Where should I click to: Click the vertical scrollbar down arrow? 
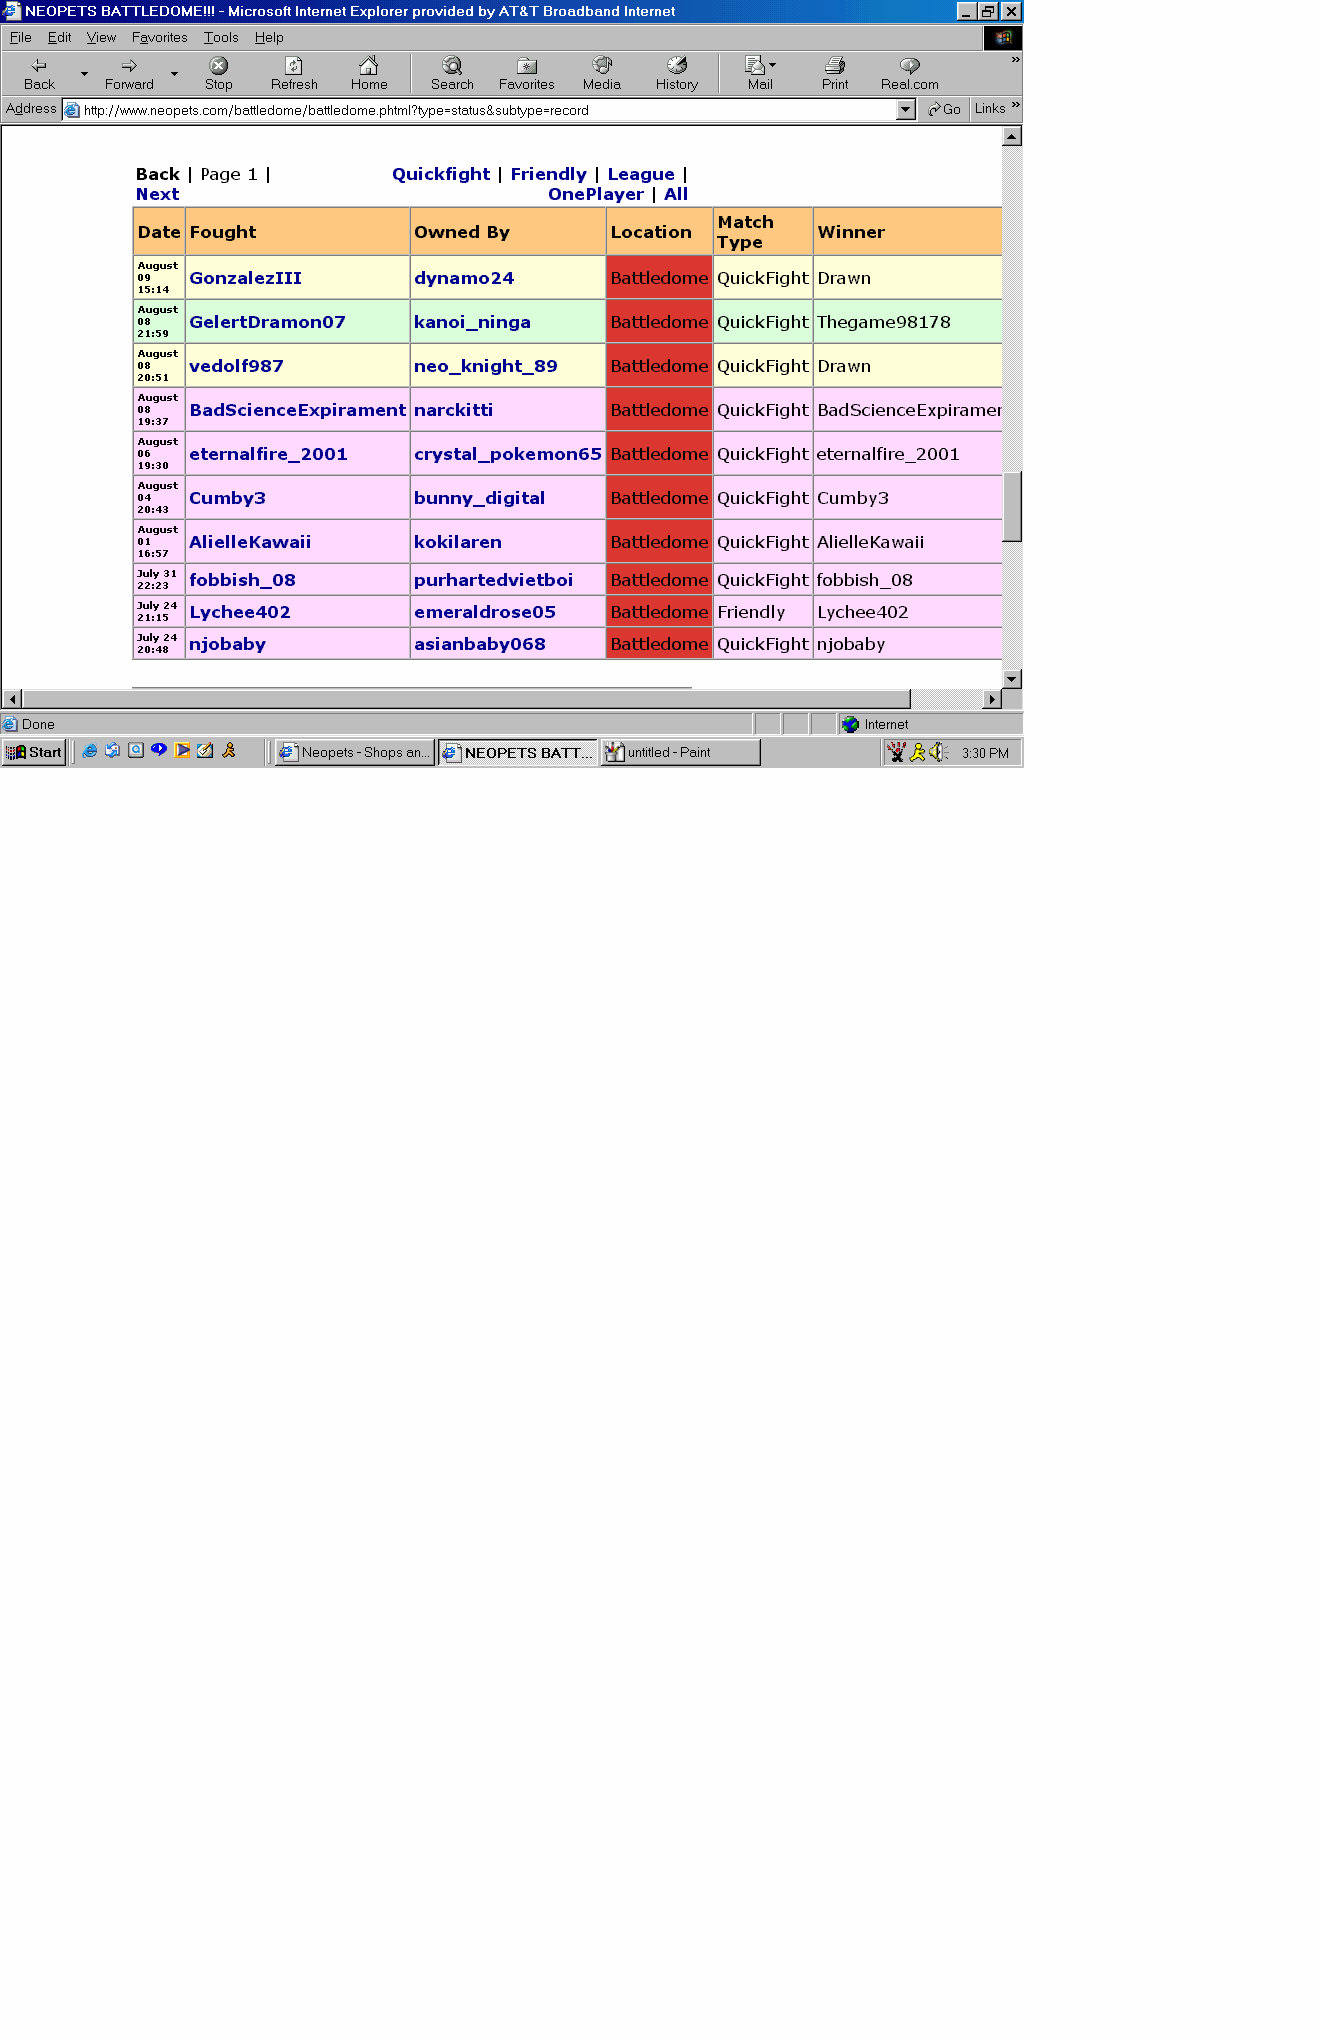click(1012, 679)
